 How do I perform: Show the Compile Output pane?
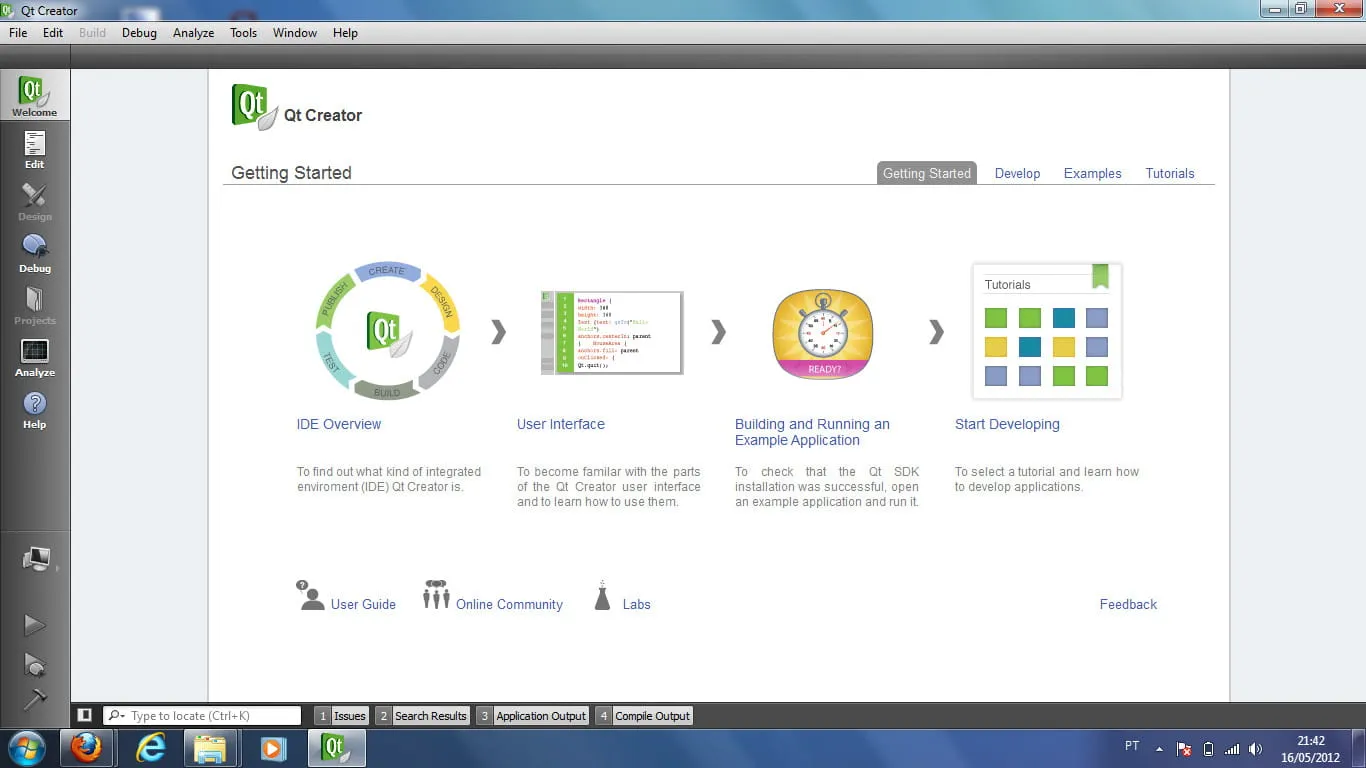[643, 716]
